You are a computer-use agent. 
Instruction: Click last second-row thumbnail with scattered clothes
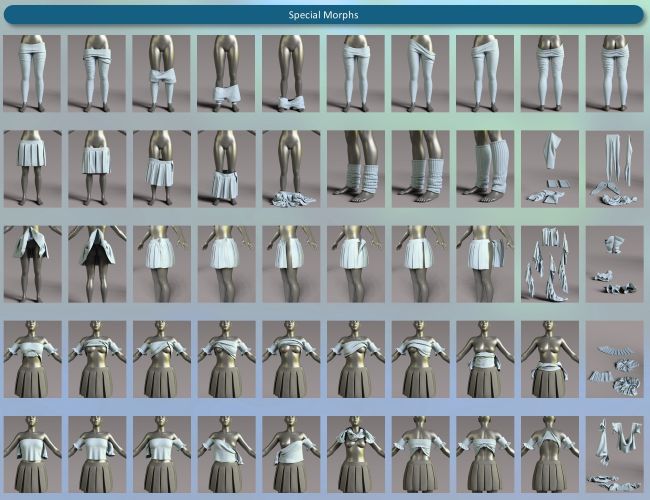[x=615, y=166]
